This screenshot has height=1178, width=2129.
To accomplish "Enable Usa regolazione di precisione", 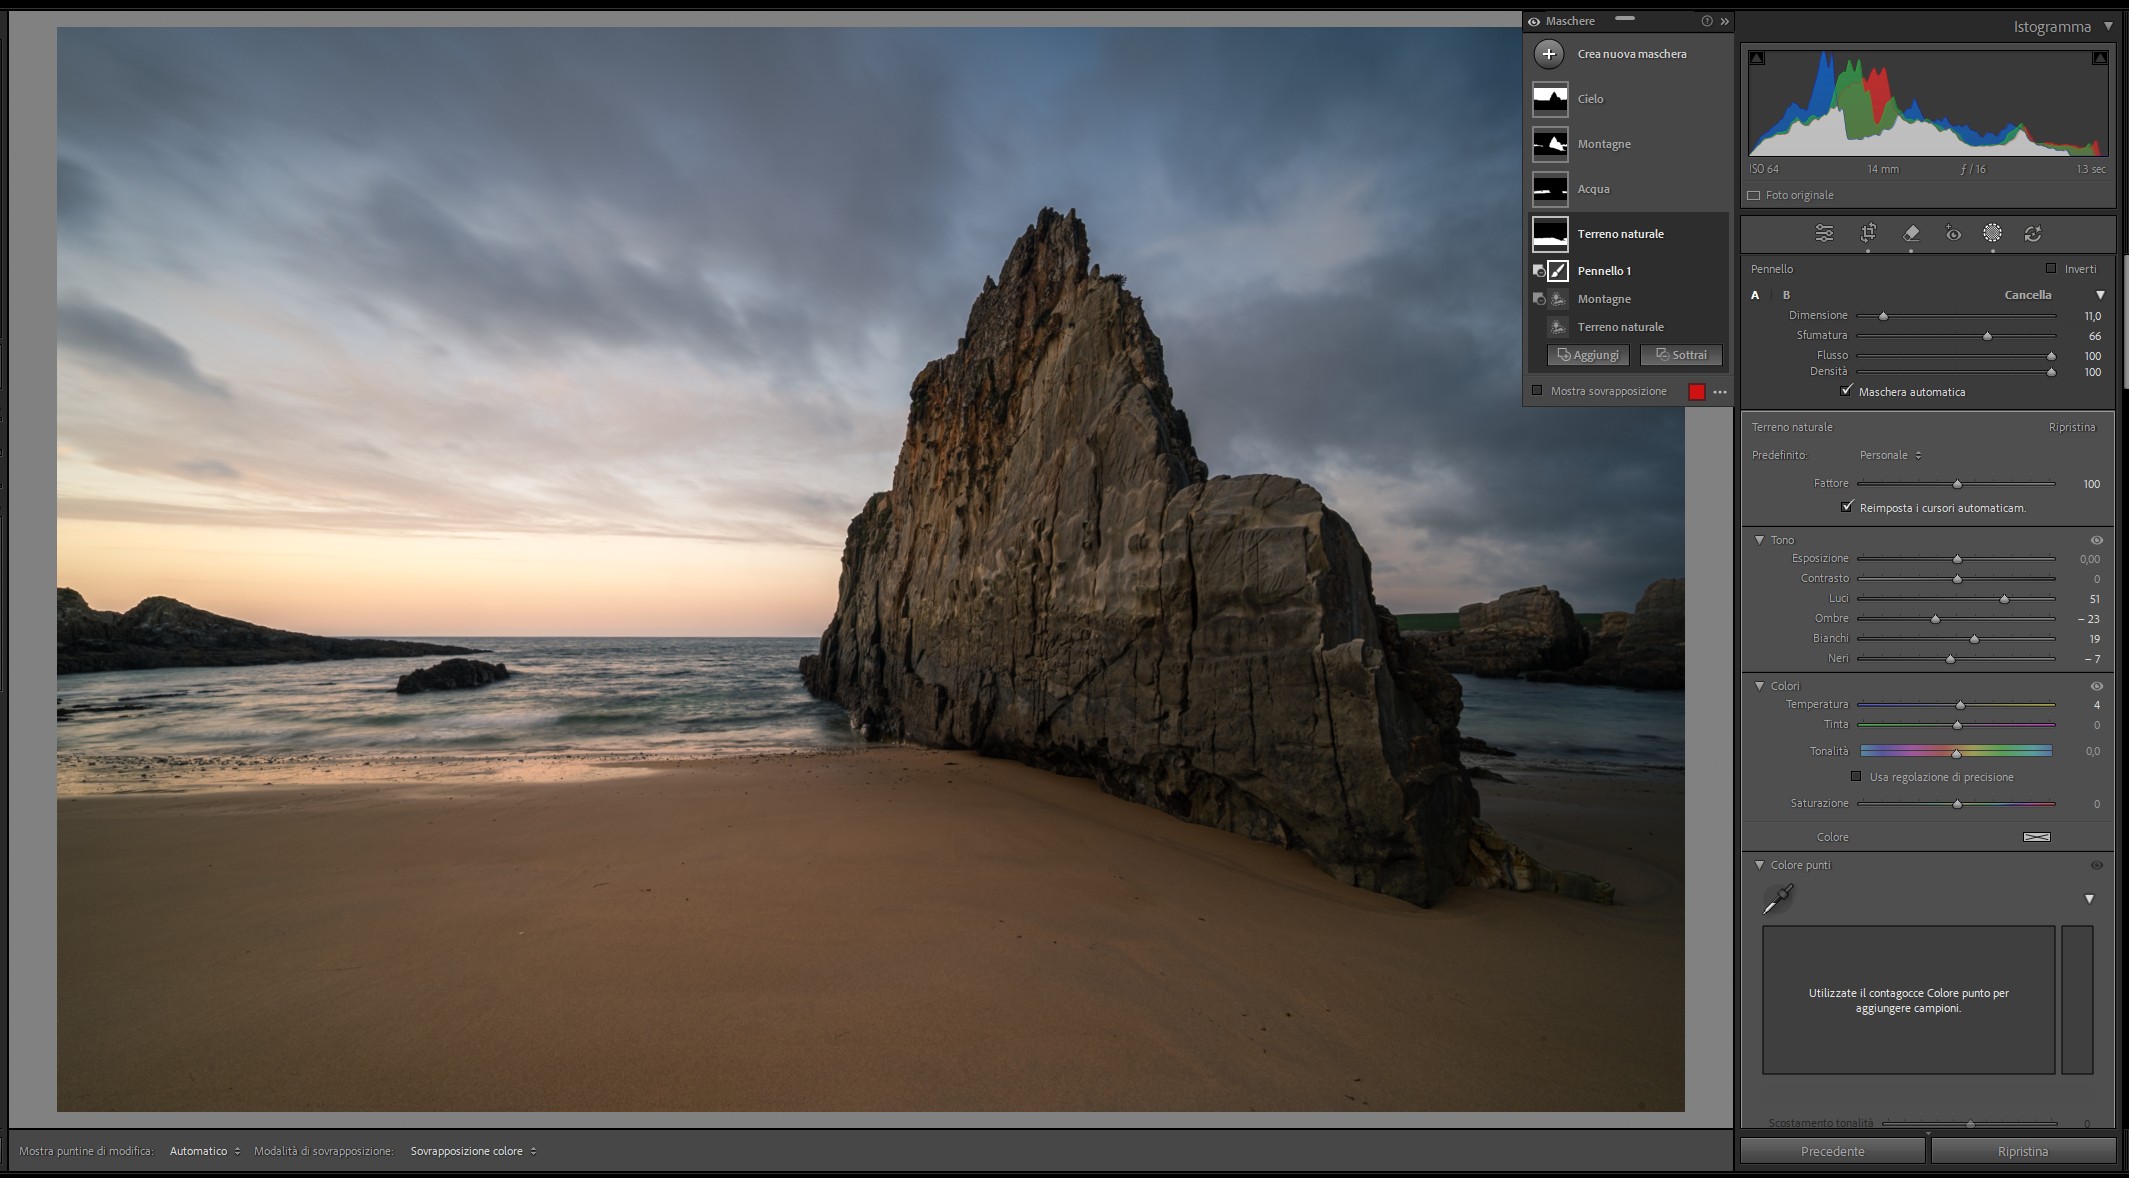I will (1856, 776).
